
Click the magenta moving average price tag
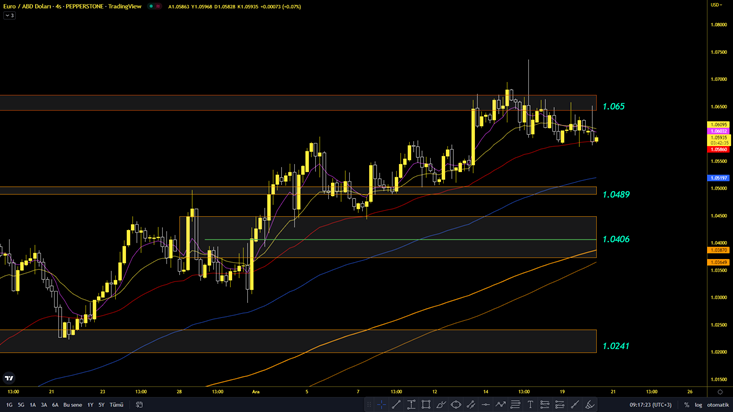click(719, 131)
